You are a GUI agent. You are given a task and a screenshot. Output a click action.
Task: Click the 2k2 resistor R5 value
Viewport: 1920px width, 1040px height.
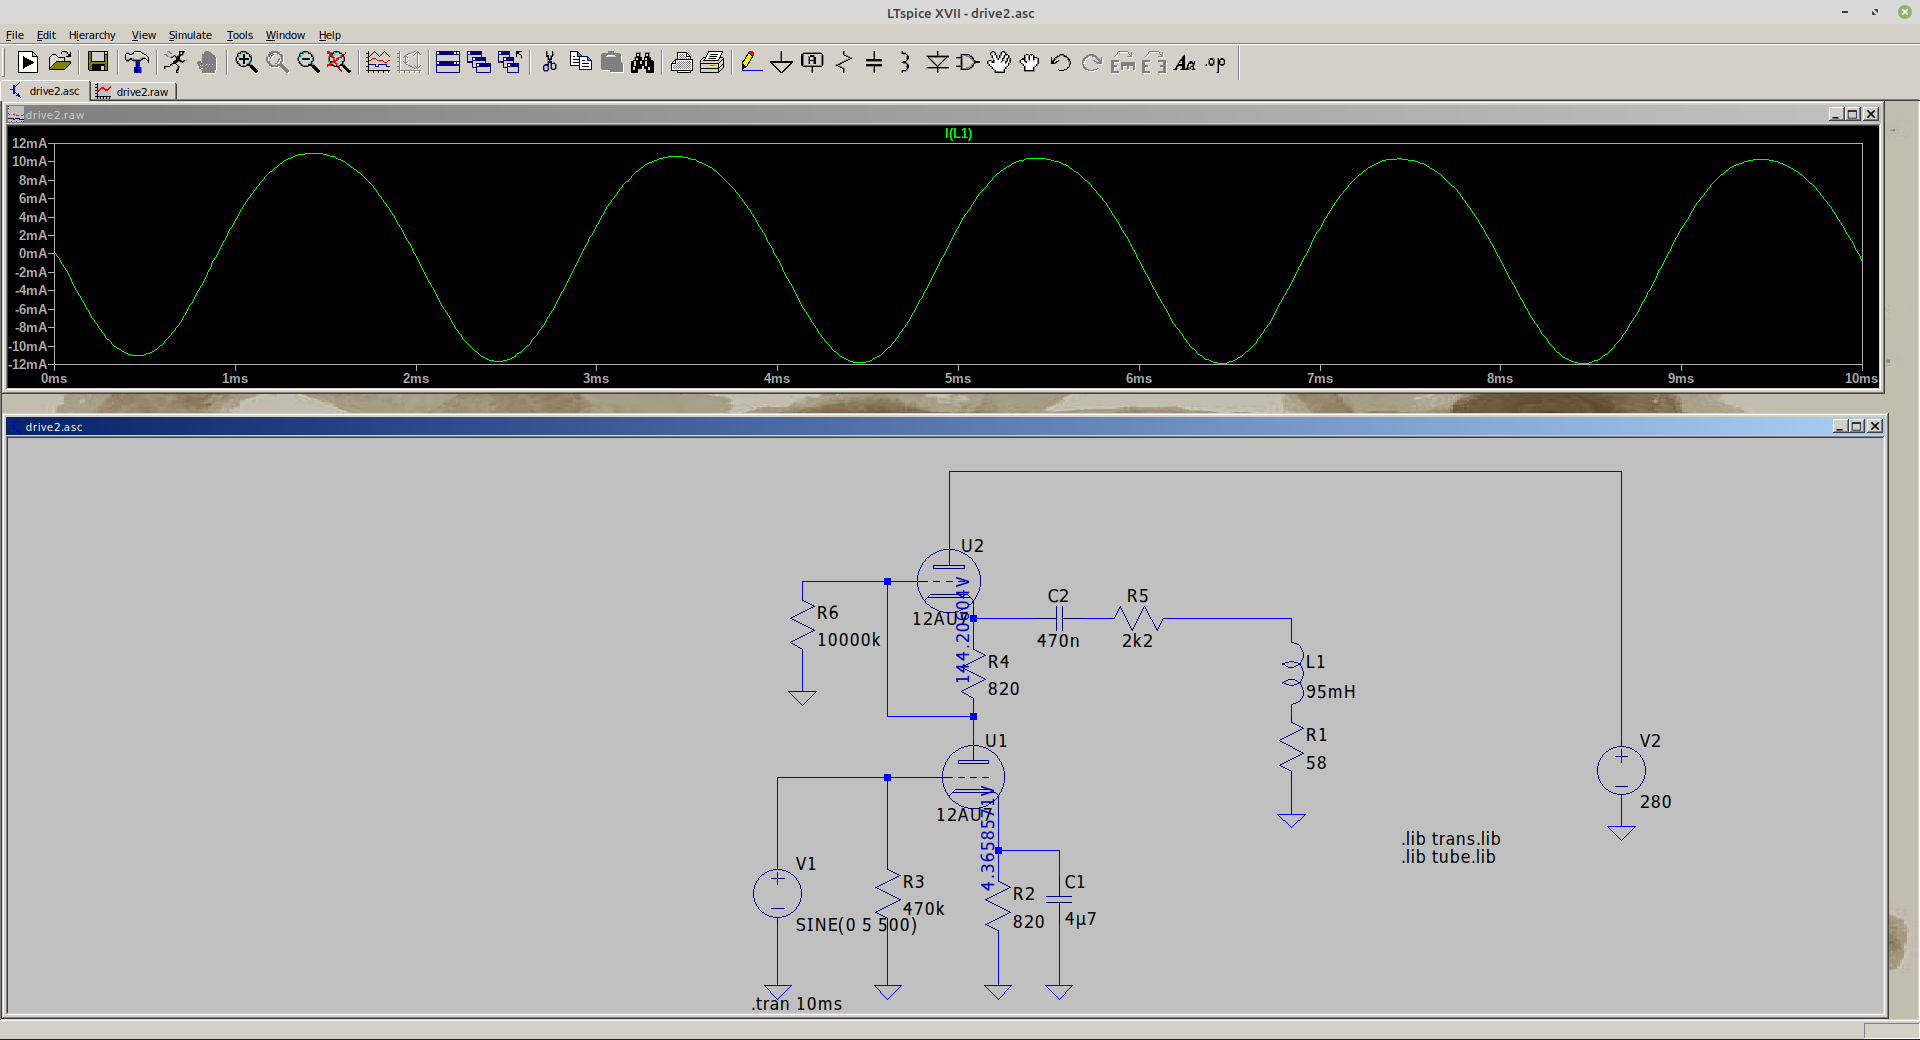pyautogui.click(x=1137, y=641)
